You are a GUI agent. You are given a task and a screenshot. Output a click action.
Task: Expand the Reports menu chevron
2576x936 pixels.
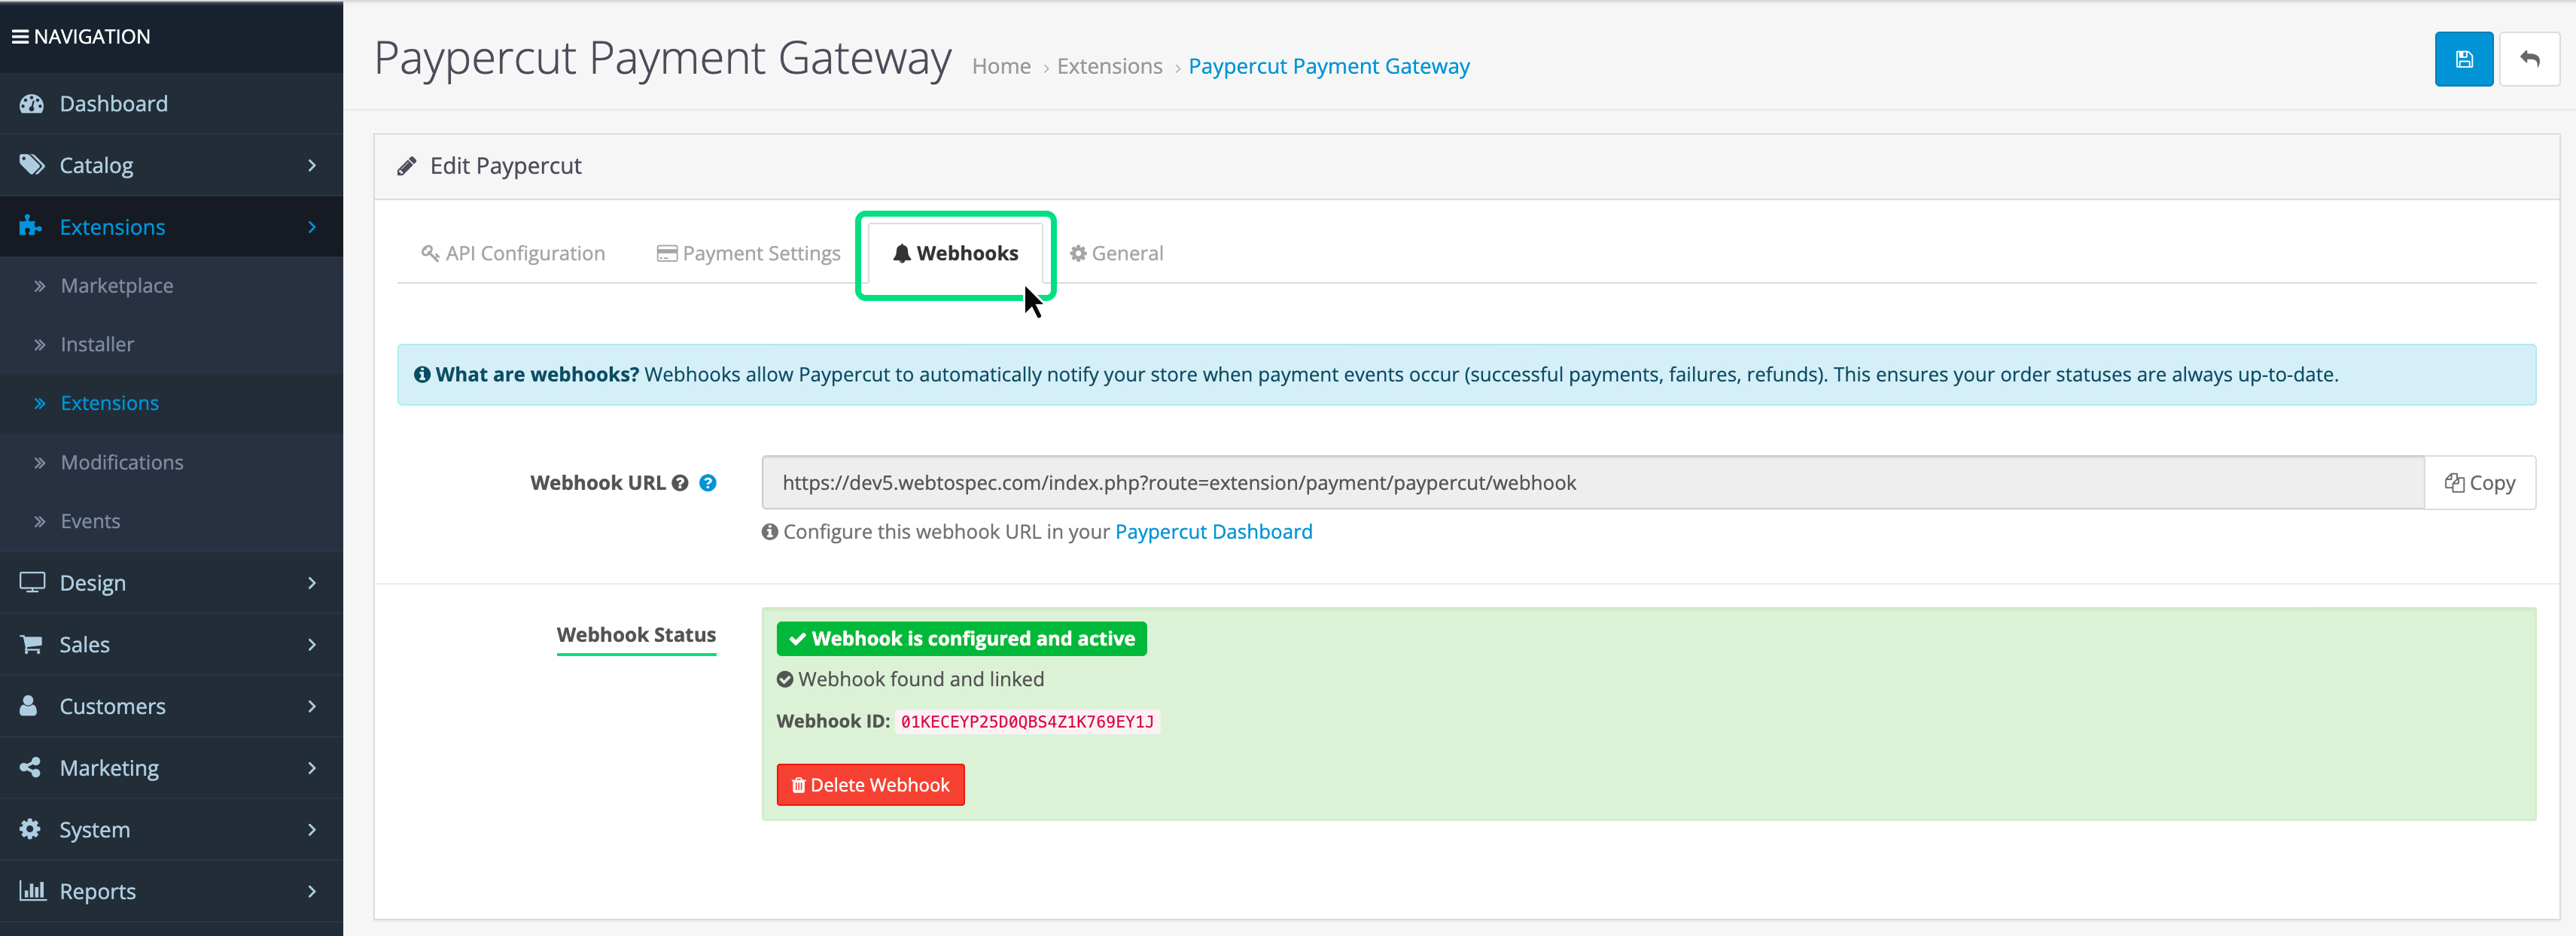coord(312,891)
